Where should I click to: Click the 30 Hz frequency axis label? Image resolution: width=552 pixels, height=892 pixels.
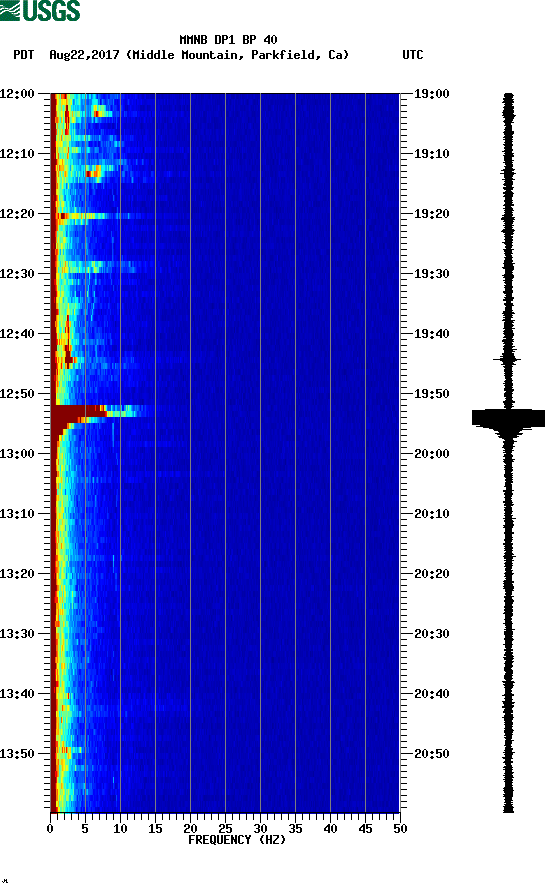261,829
